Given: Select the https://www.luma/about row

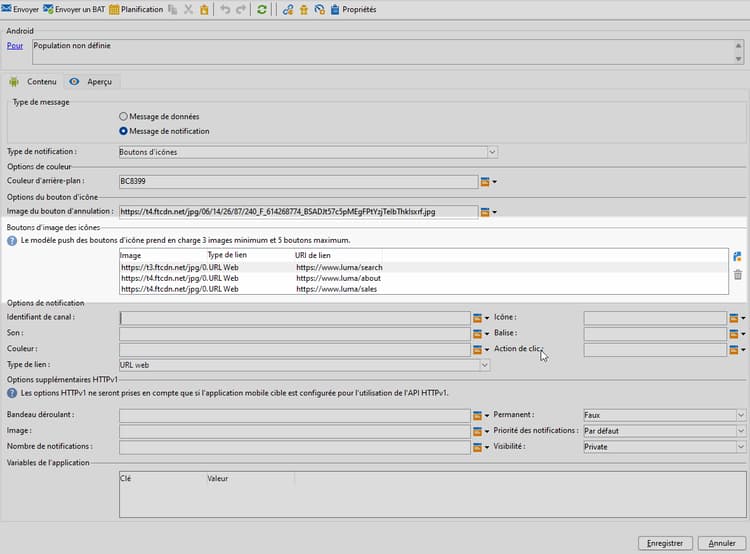Looking at the screenshot, I should pyautogui.click(x=423, y=278).
